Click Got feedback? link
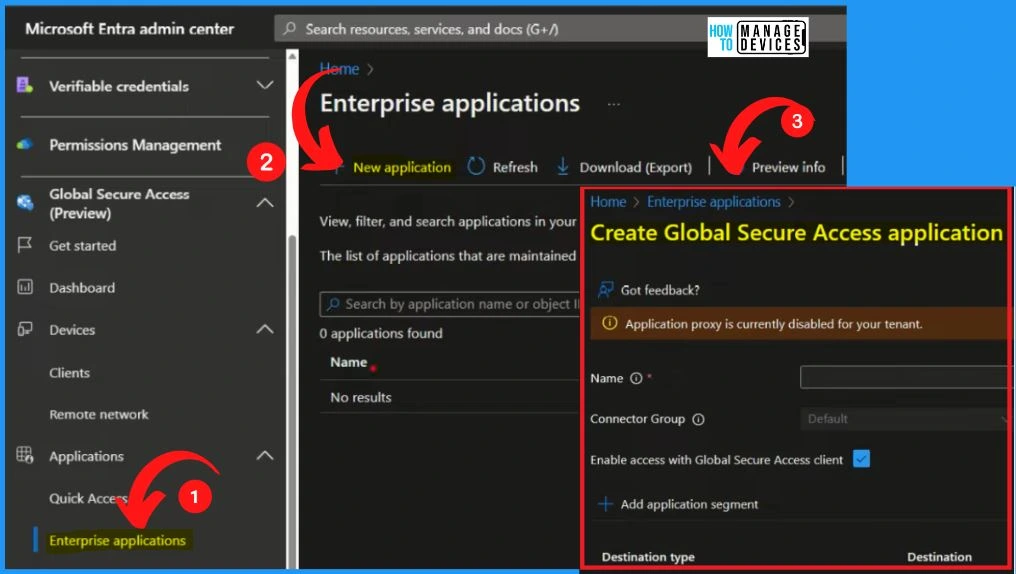This screenshot has height=574, width=1016. (x=660, y=290)
